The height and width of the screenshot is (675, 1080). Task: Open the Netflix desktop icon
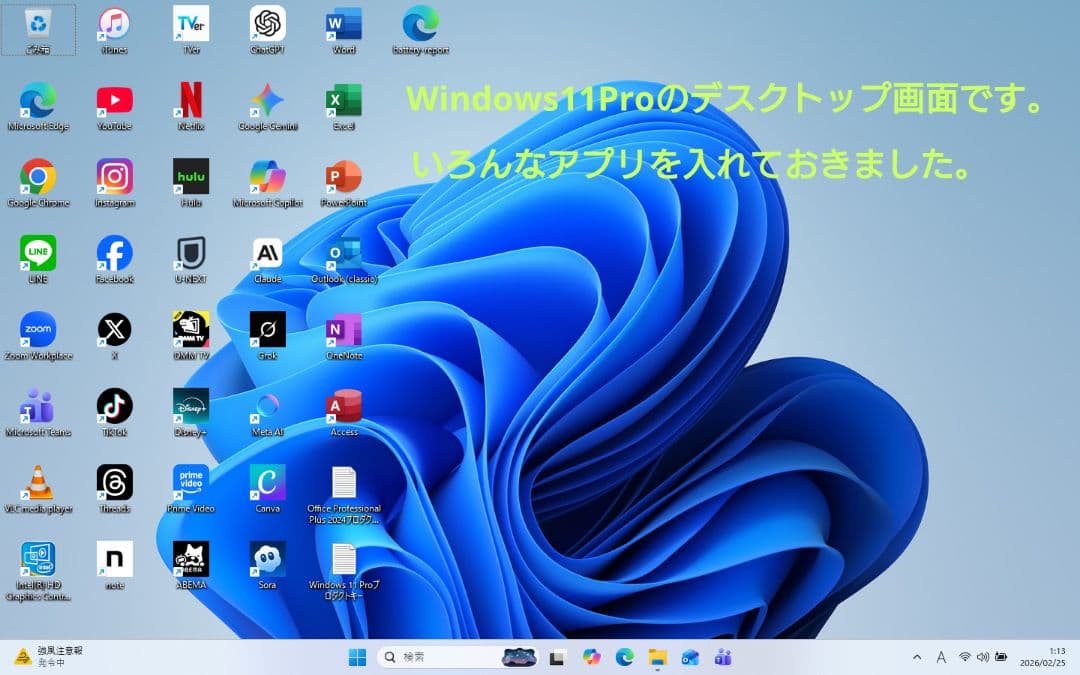tap(191, 106)
